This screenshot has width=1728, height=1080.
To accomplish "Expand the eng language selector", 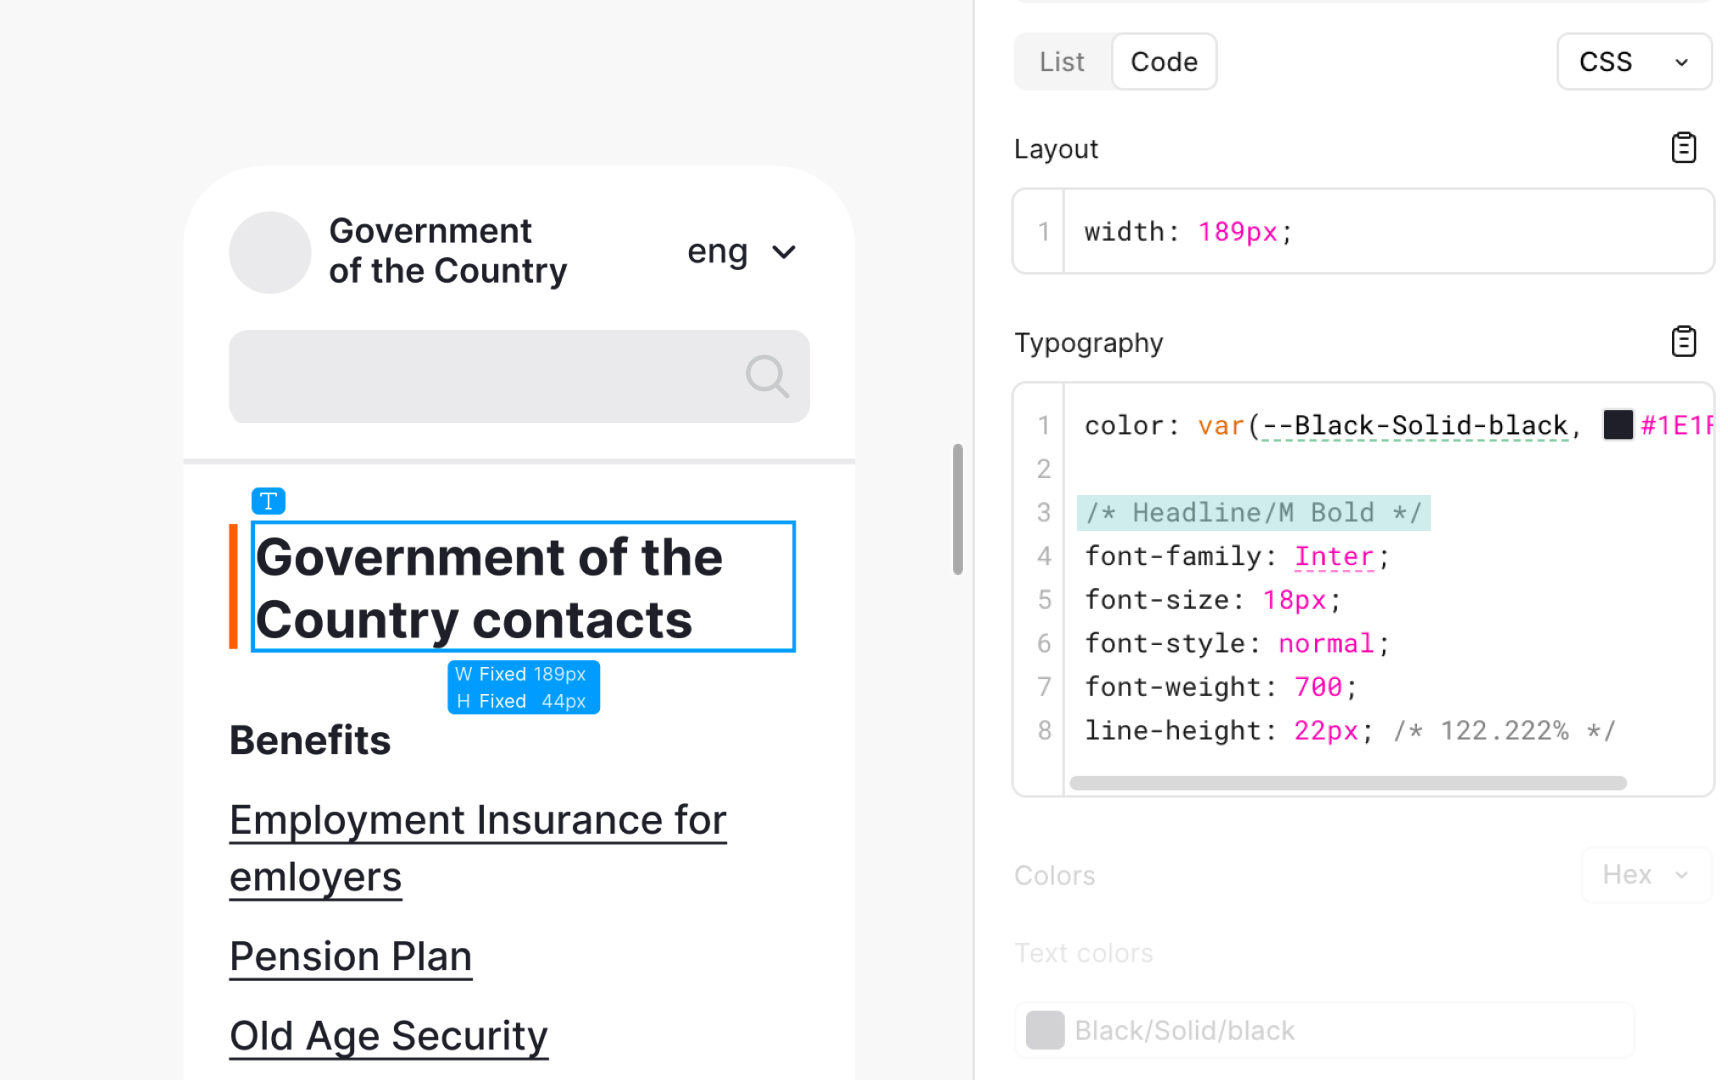I will [x=742, y=252].
